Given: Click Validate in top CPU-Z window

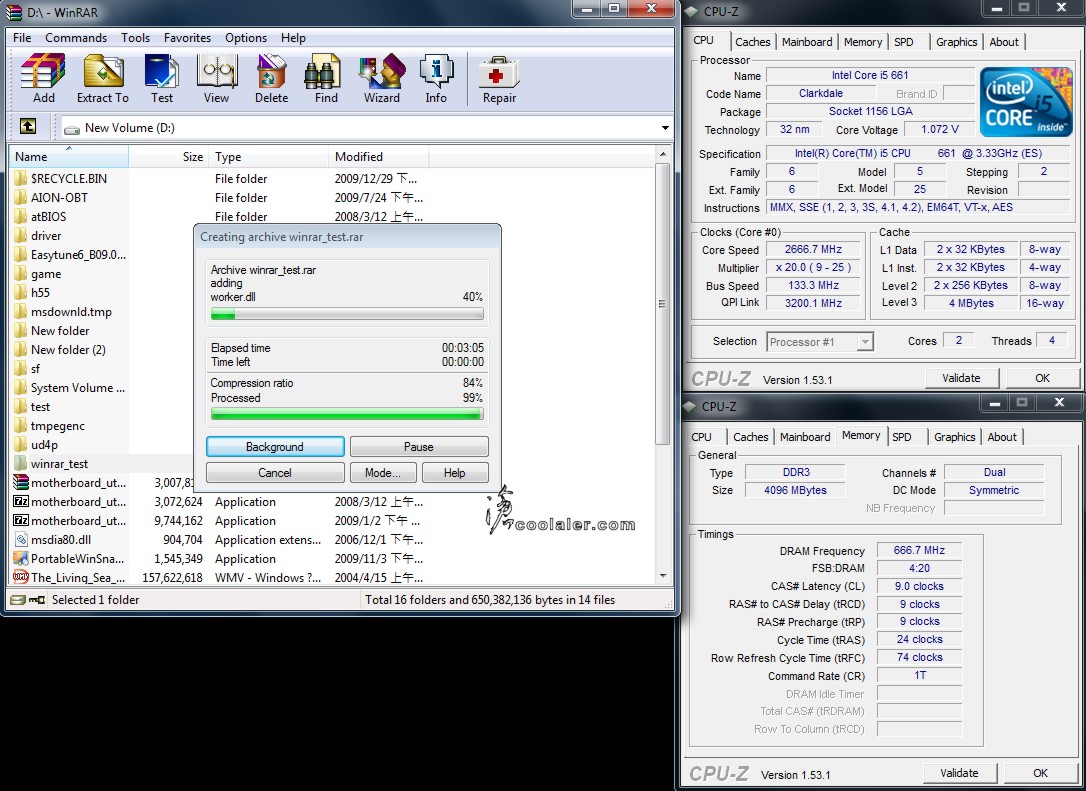Looking at the screenshot, I should 961,378.
